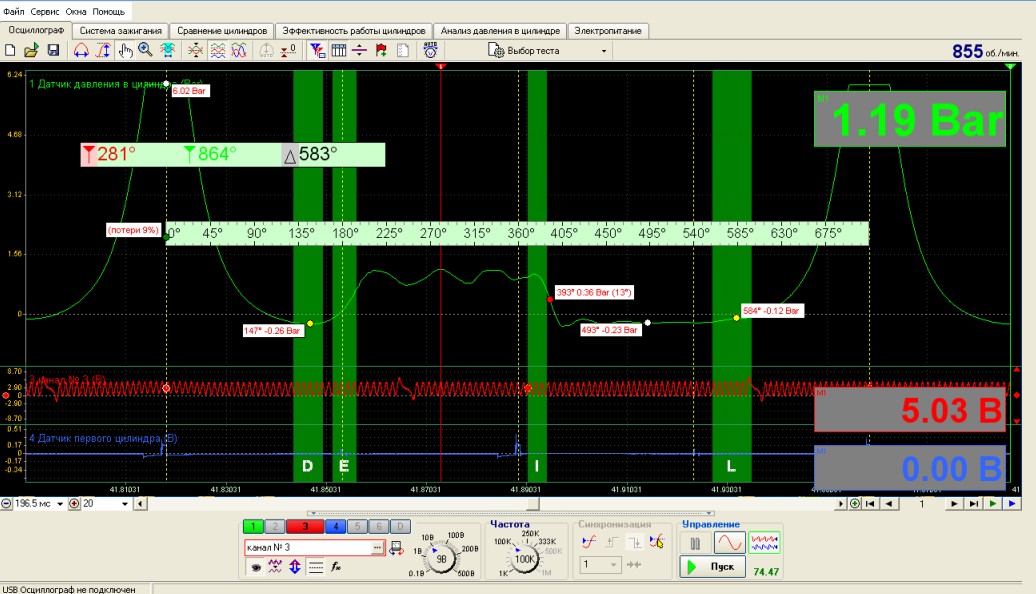Click the AUTO clock icon
1036x594 pixels.
tap(430, 50)
